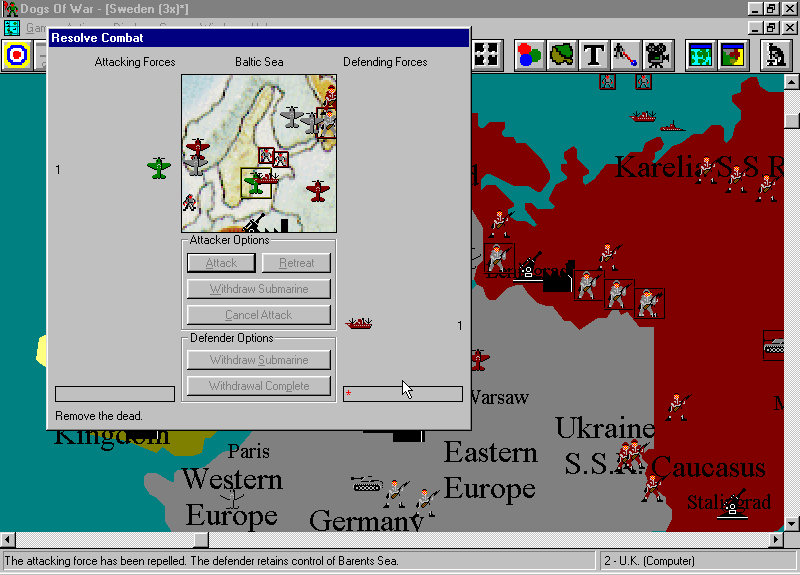
Task: Select the lone infantry unit east of Ukraine label
Action: point(678,407)
